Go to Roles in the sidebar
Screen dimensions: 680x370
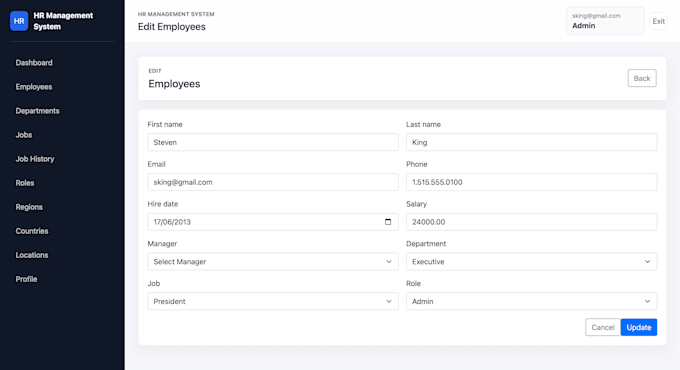click(25, 183)
